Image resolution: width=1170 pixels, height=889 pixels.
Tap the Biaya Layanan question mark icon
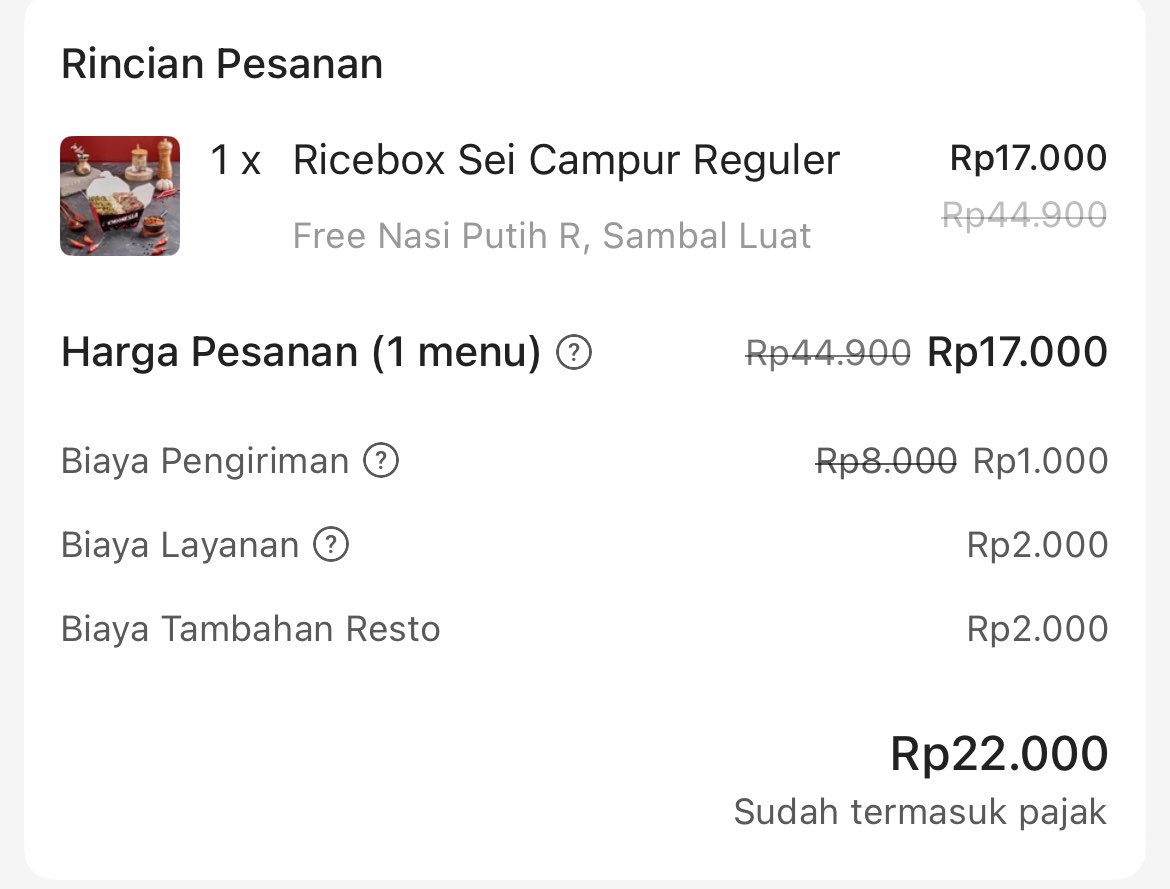point(331,544)
